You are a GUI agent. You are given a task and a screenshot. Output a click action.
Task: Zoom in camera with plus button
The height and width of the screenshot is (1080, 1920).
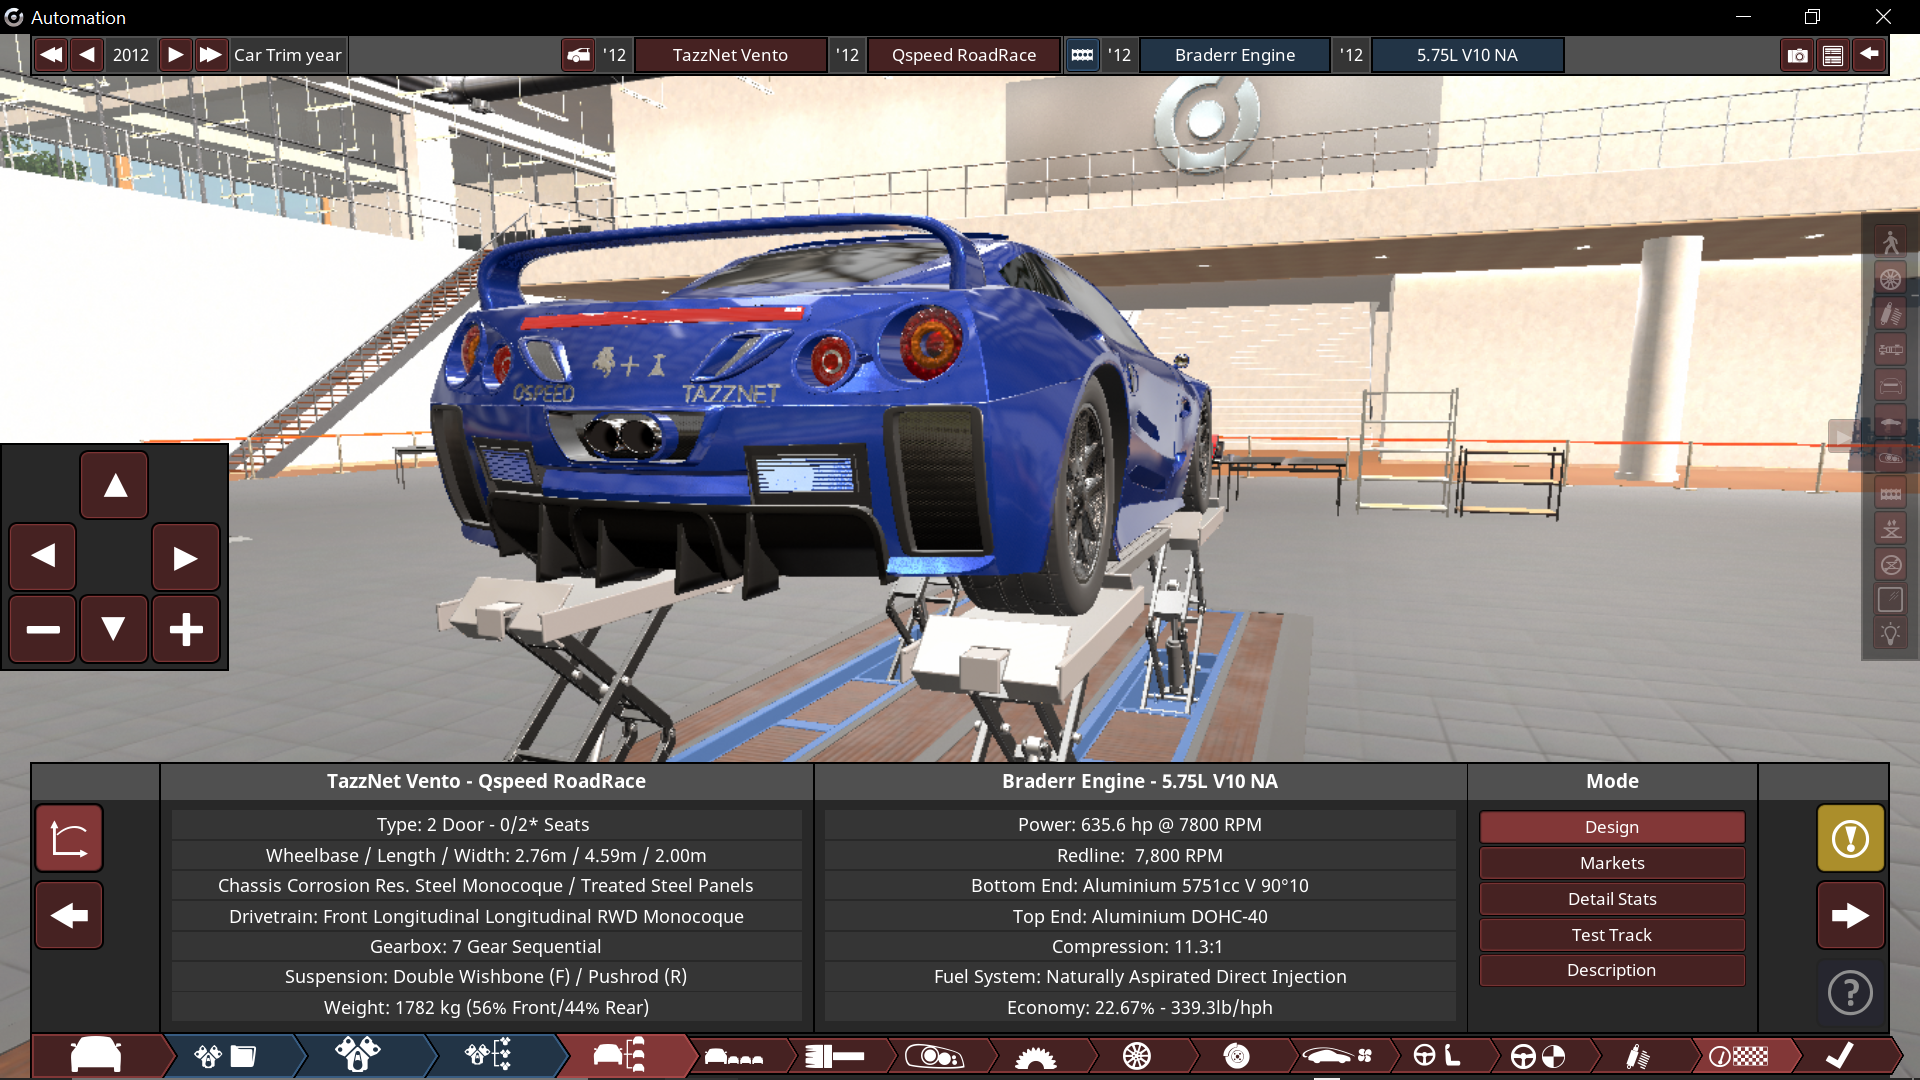pos(186,629)
